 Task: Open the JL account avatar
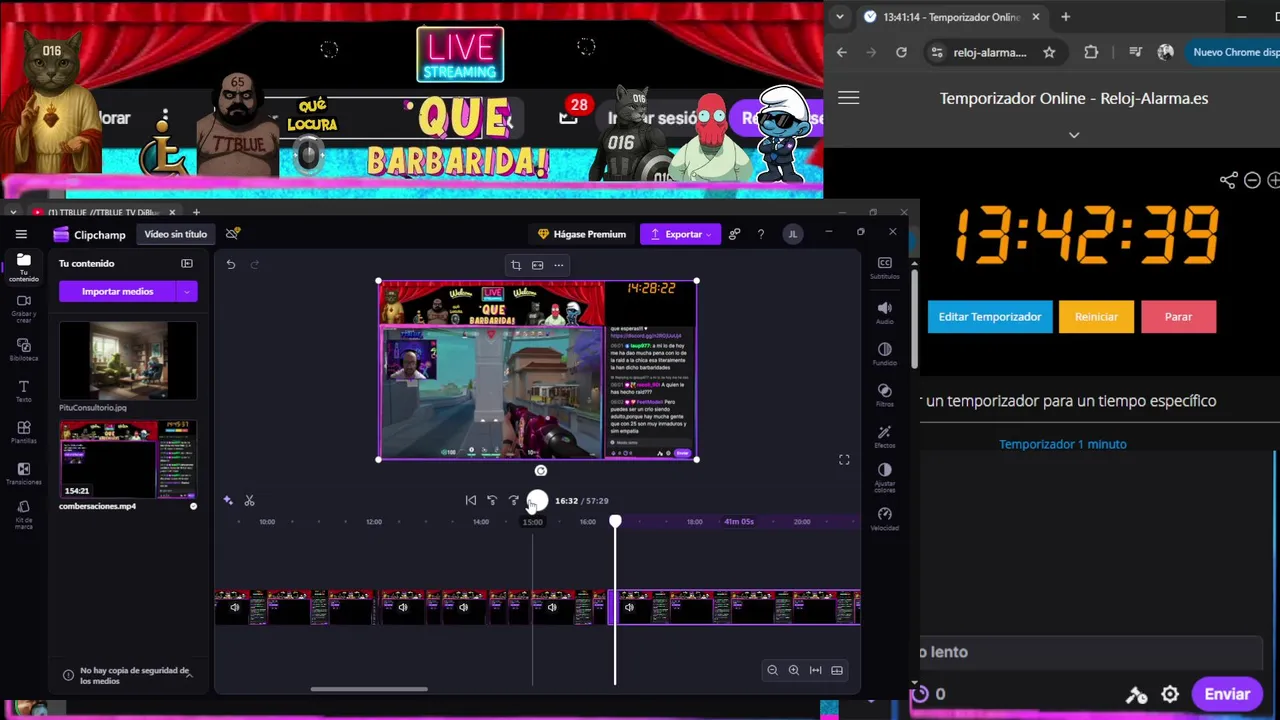(x=792, y=234)
